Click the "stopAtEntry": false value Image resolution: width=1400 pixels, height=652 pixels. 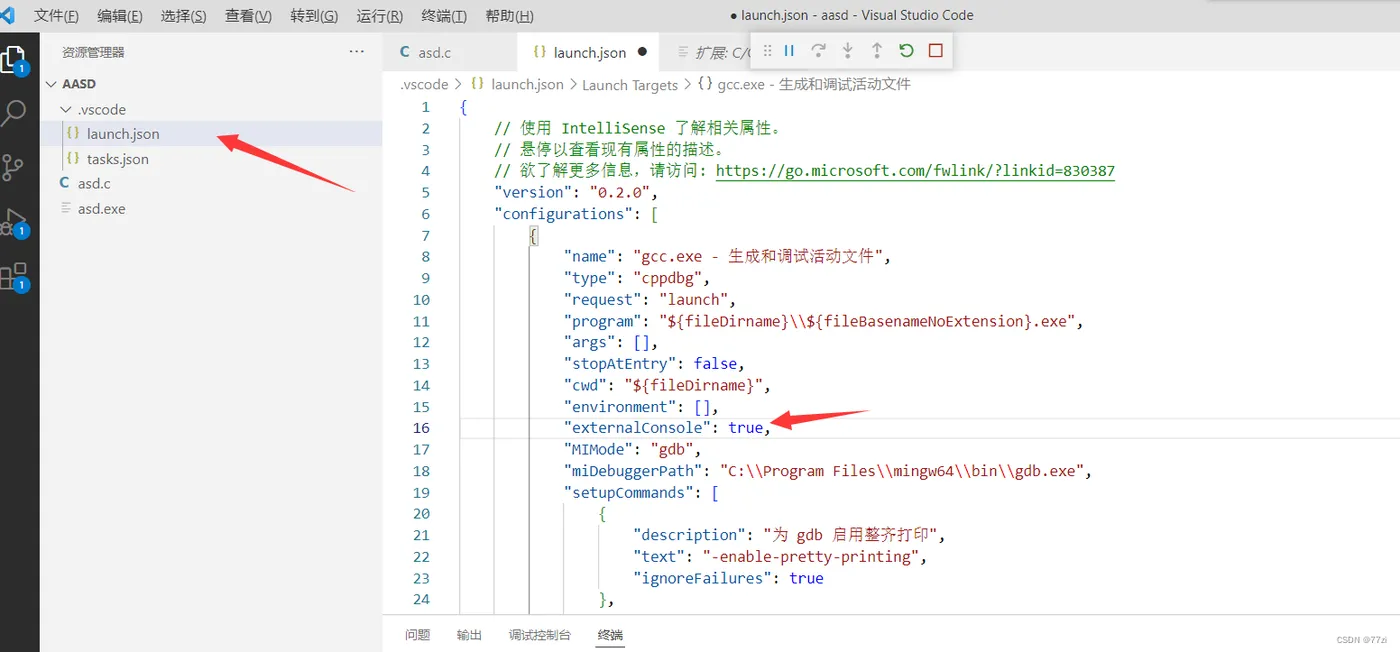coord(716,364)
